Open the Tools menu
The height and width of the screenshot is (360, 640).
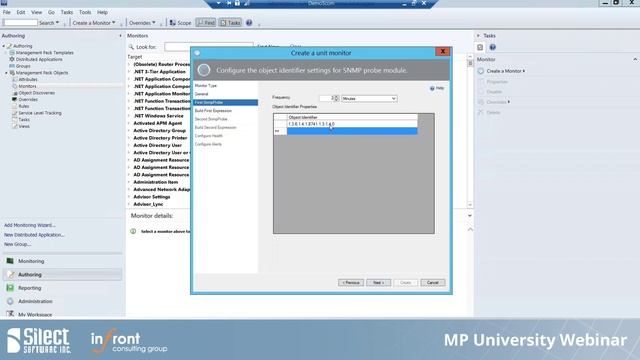tap(85, 12)
